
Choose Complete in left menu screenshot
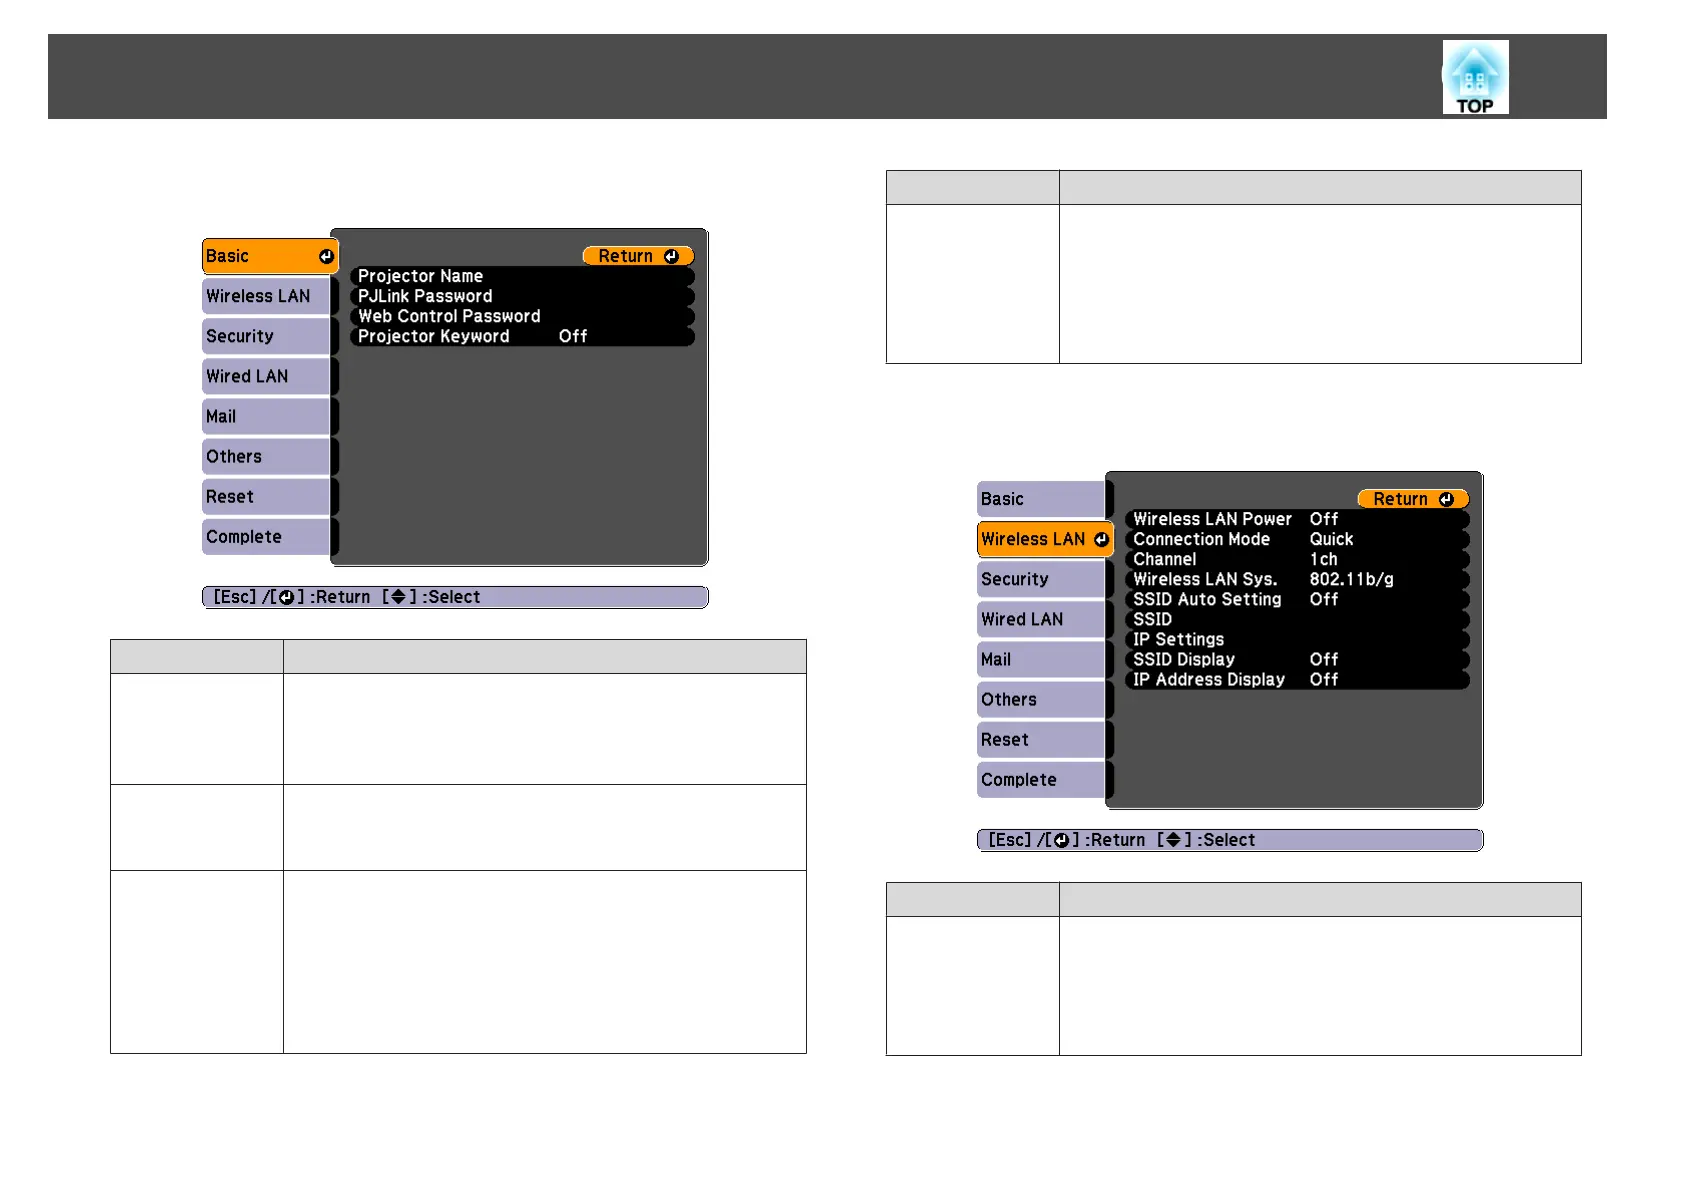pyautogui.click(x=270, y=536)
